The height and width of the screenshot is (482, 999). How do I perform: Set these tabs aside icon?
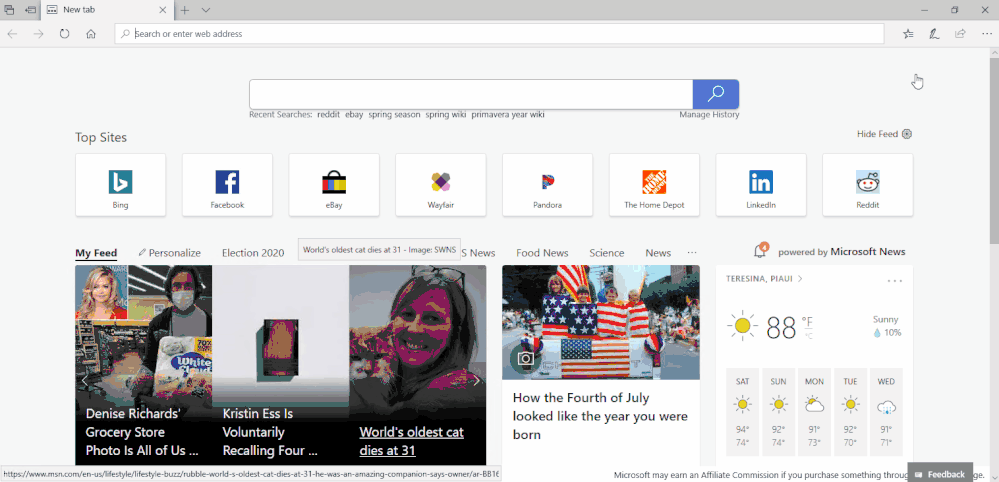coord(30,10)
